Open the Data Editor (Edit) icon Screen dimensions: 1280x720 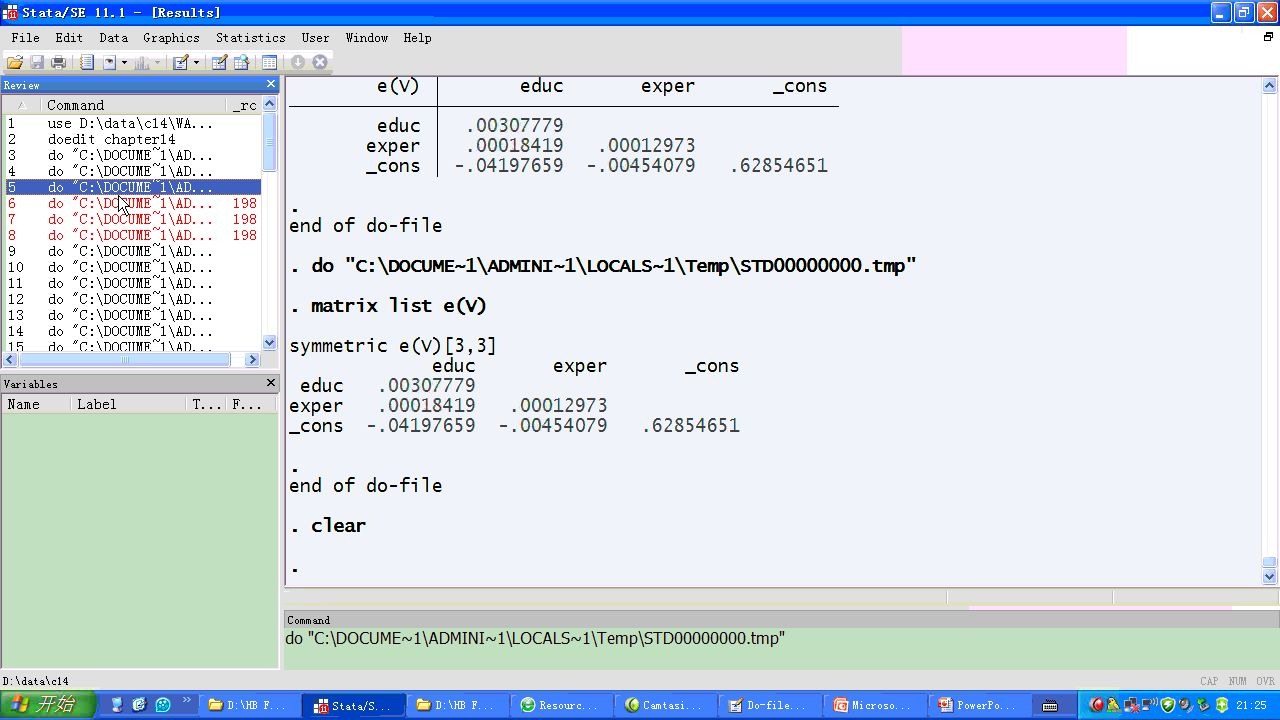coord(219,62)
